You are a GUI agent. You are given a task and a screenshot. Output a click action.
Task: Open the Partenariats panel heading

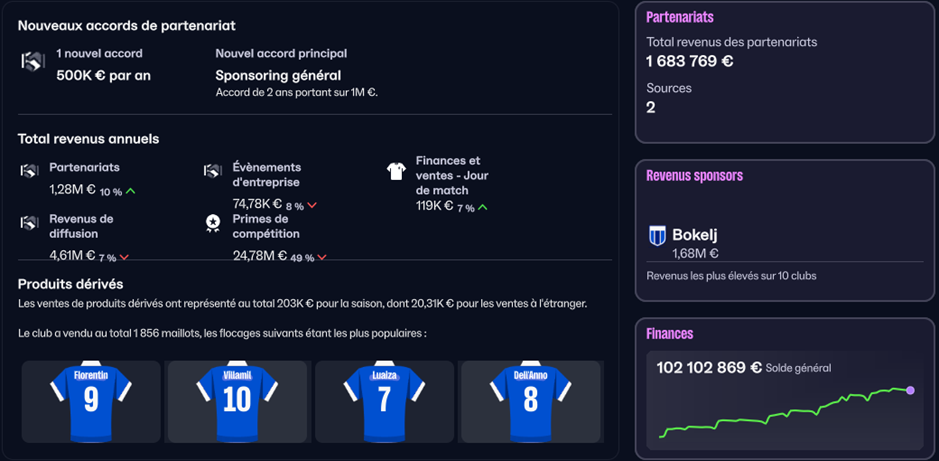click(680, 17)
